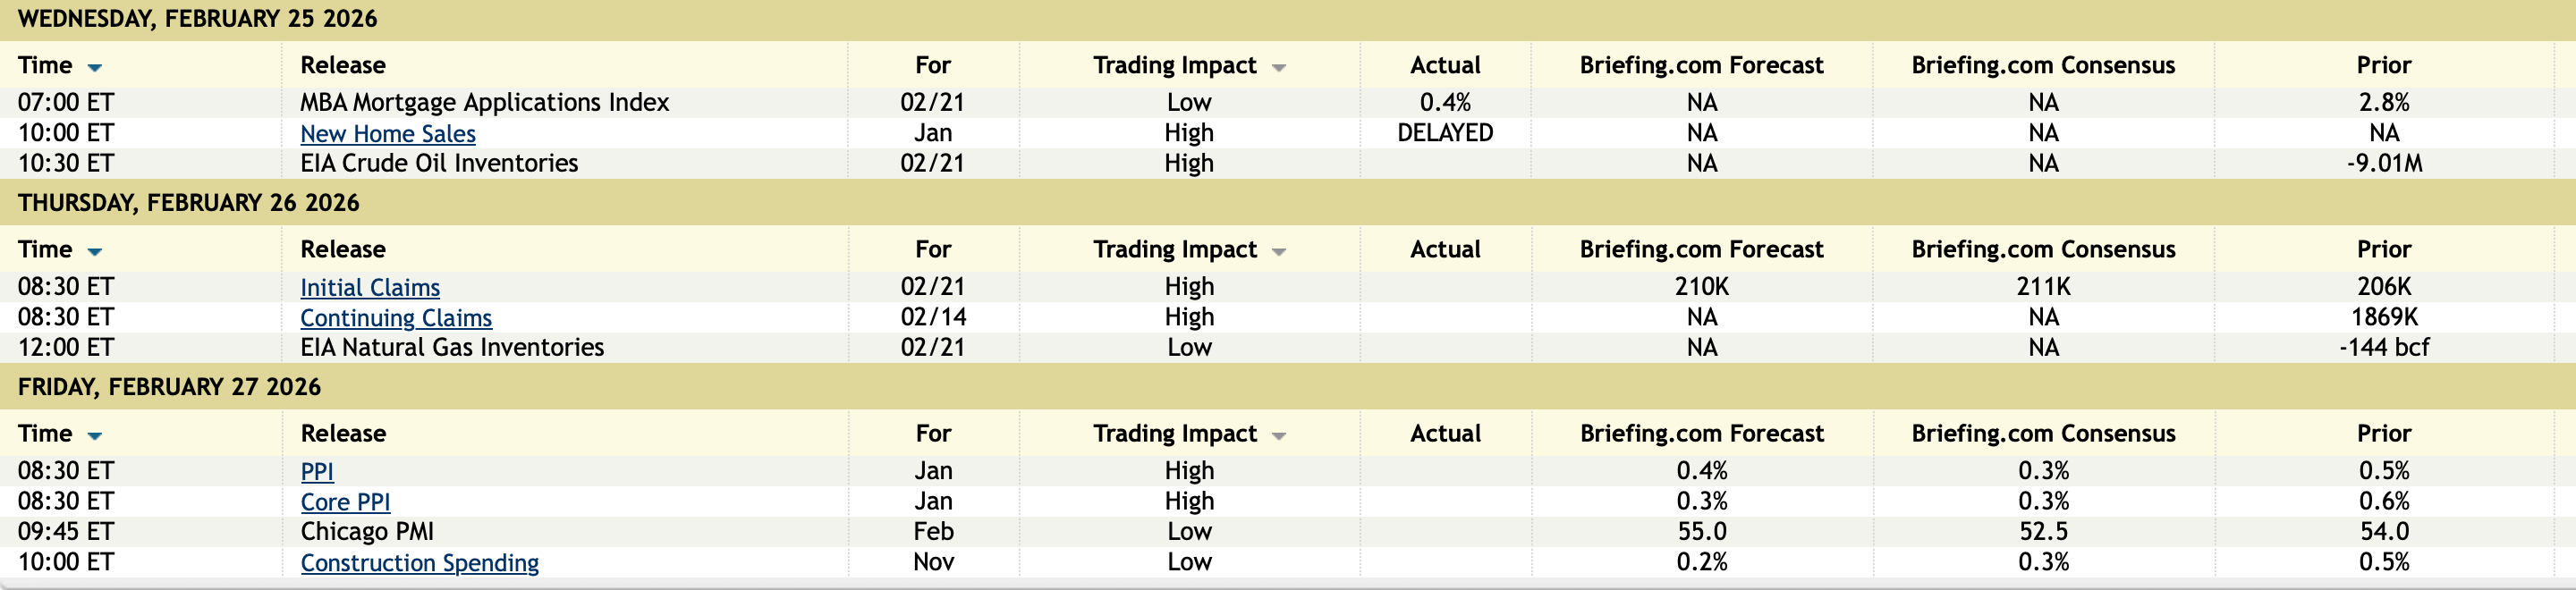Sort Thursday table by Time arrow
This screenshot has height=590, width=2576.
click(x=95, y=252)
